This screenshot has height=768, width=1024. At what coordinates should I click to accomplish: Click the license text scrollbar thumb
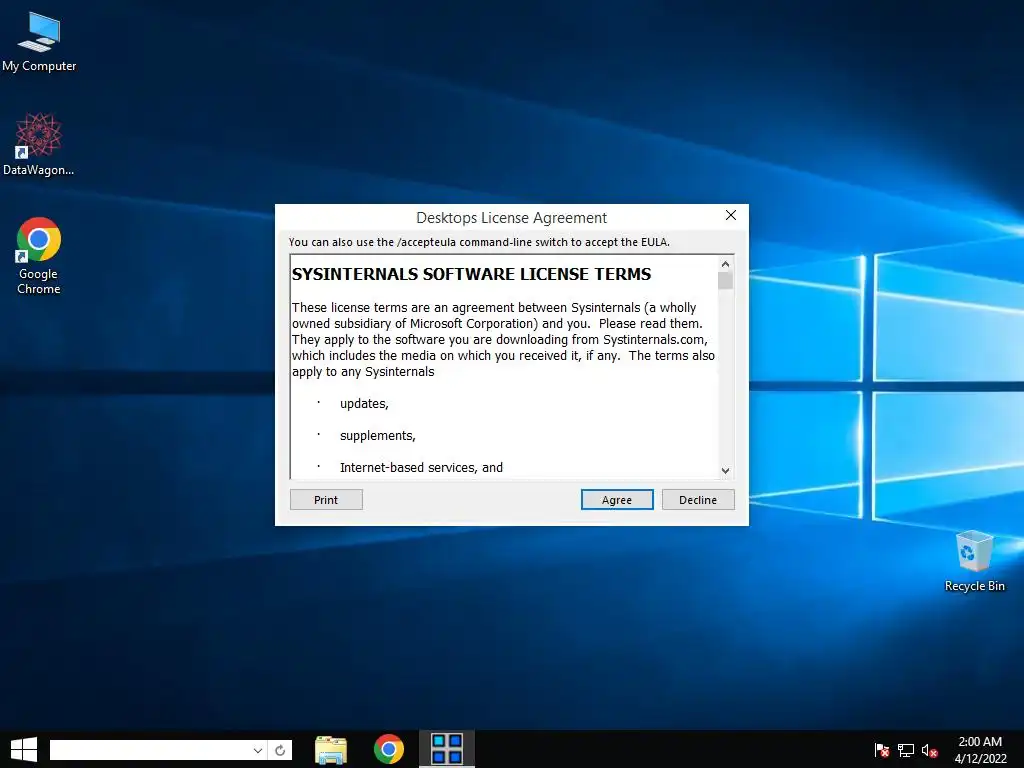point(725,281)
